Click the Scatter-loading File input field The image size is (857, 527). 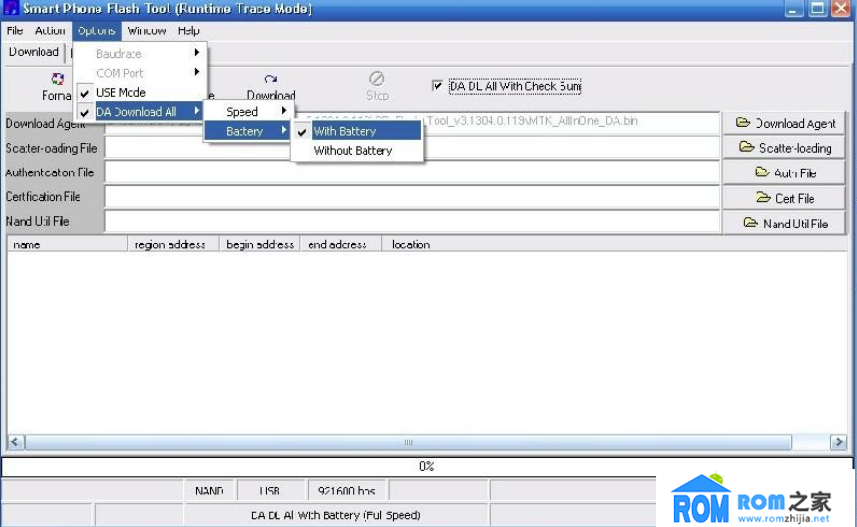click(x=412, y=148)
